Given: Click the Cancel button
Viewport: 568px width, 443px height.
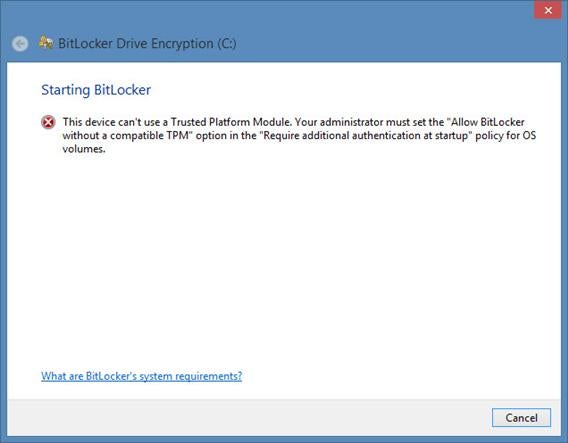Looking at the screenshot, I should pos(521,418).
